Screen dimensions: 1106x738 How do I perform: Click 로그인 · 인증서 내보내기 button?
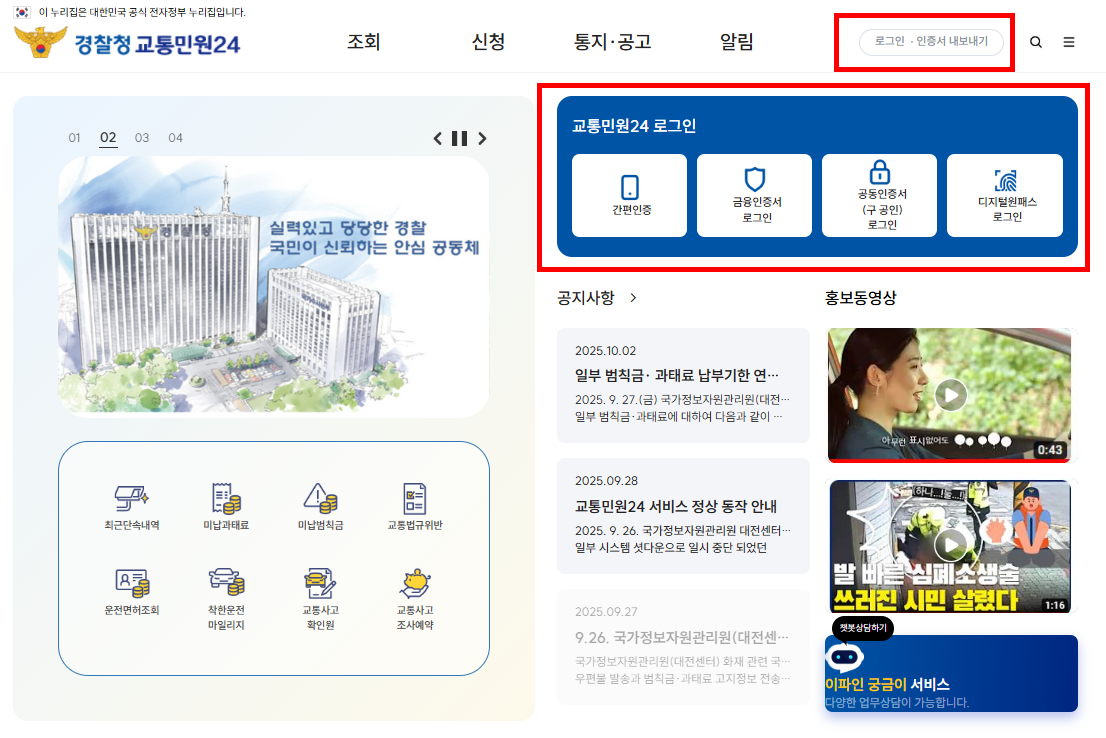coord(931,42)
